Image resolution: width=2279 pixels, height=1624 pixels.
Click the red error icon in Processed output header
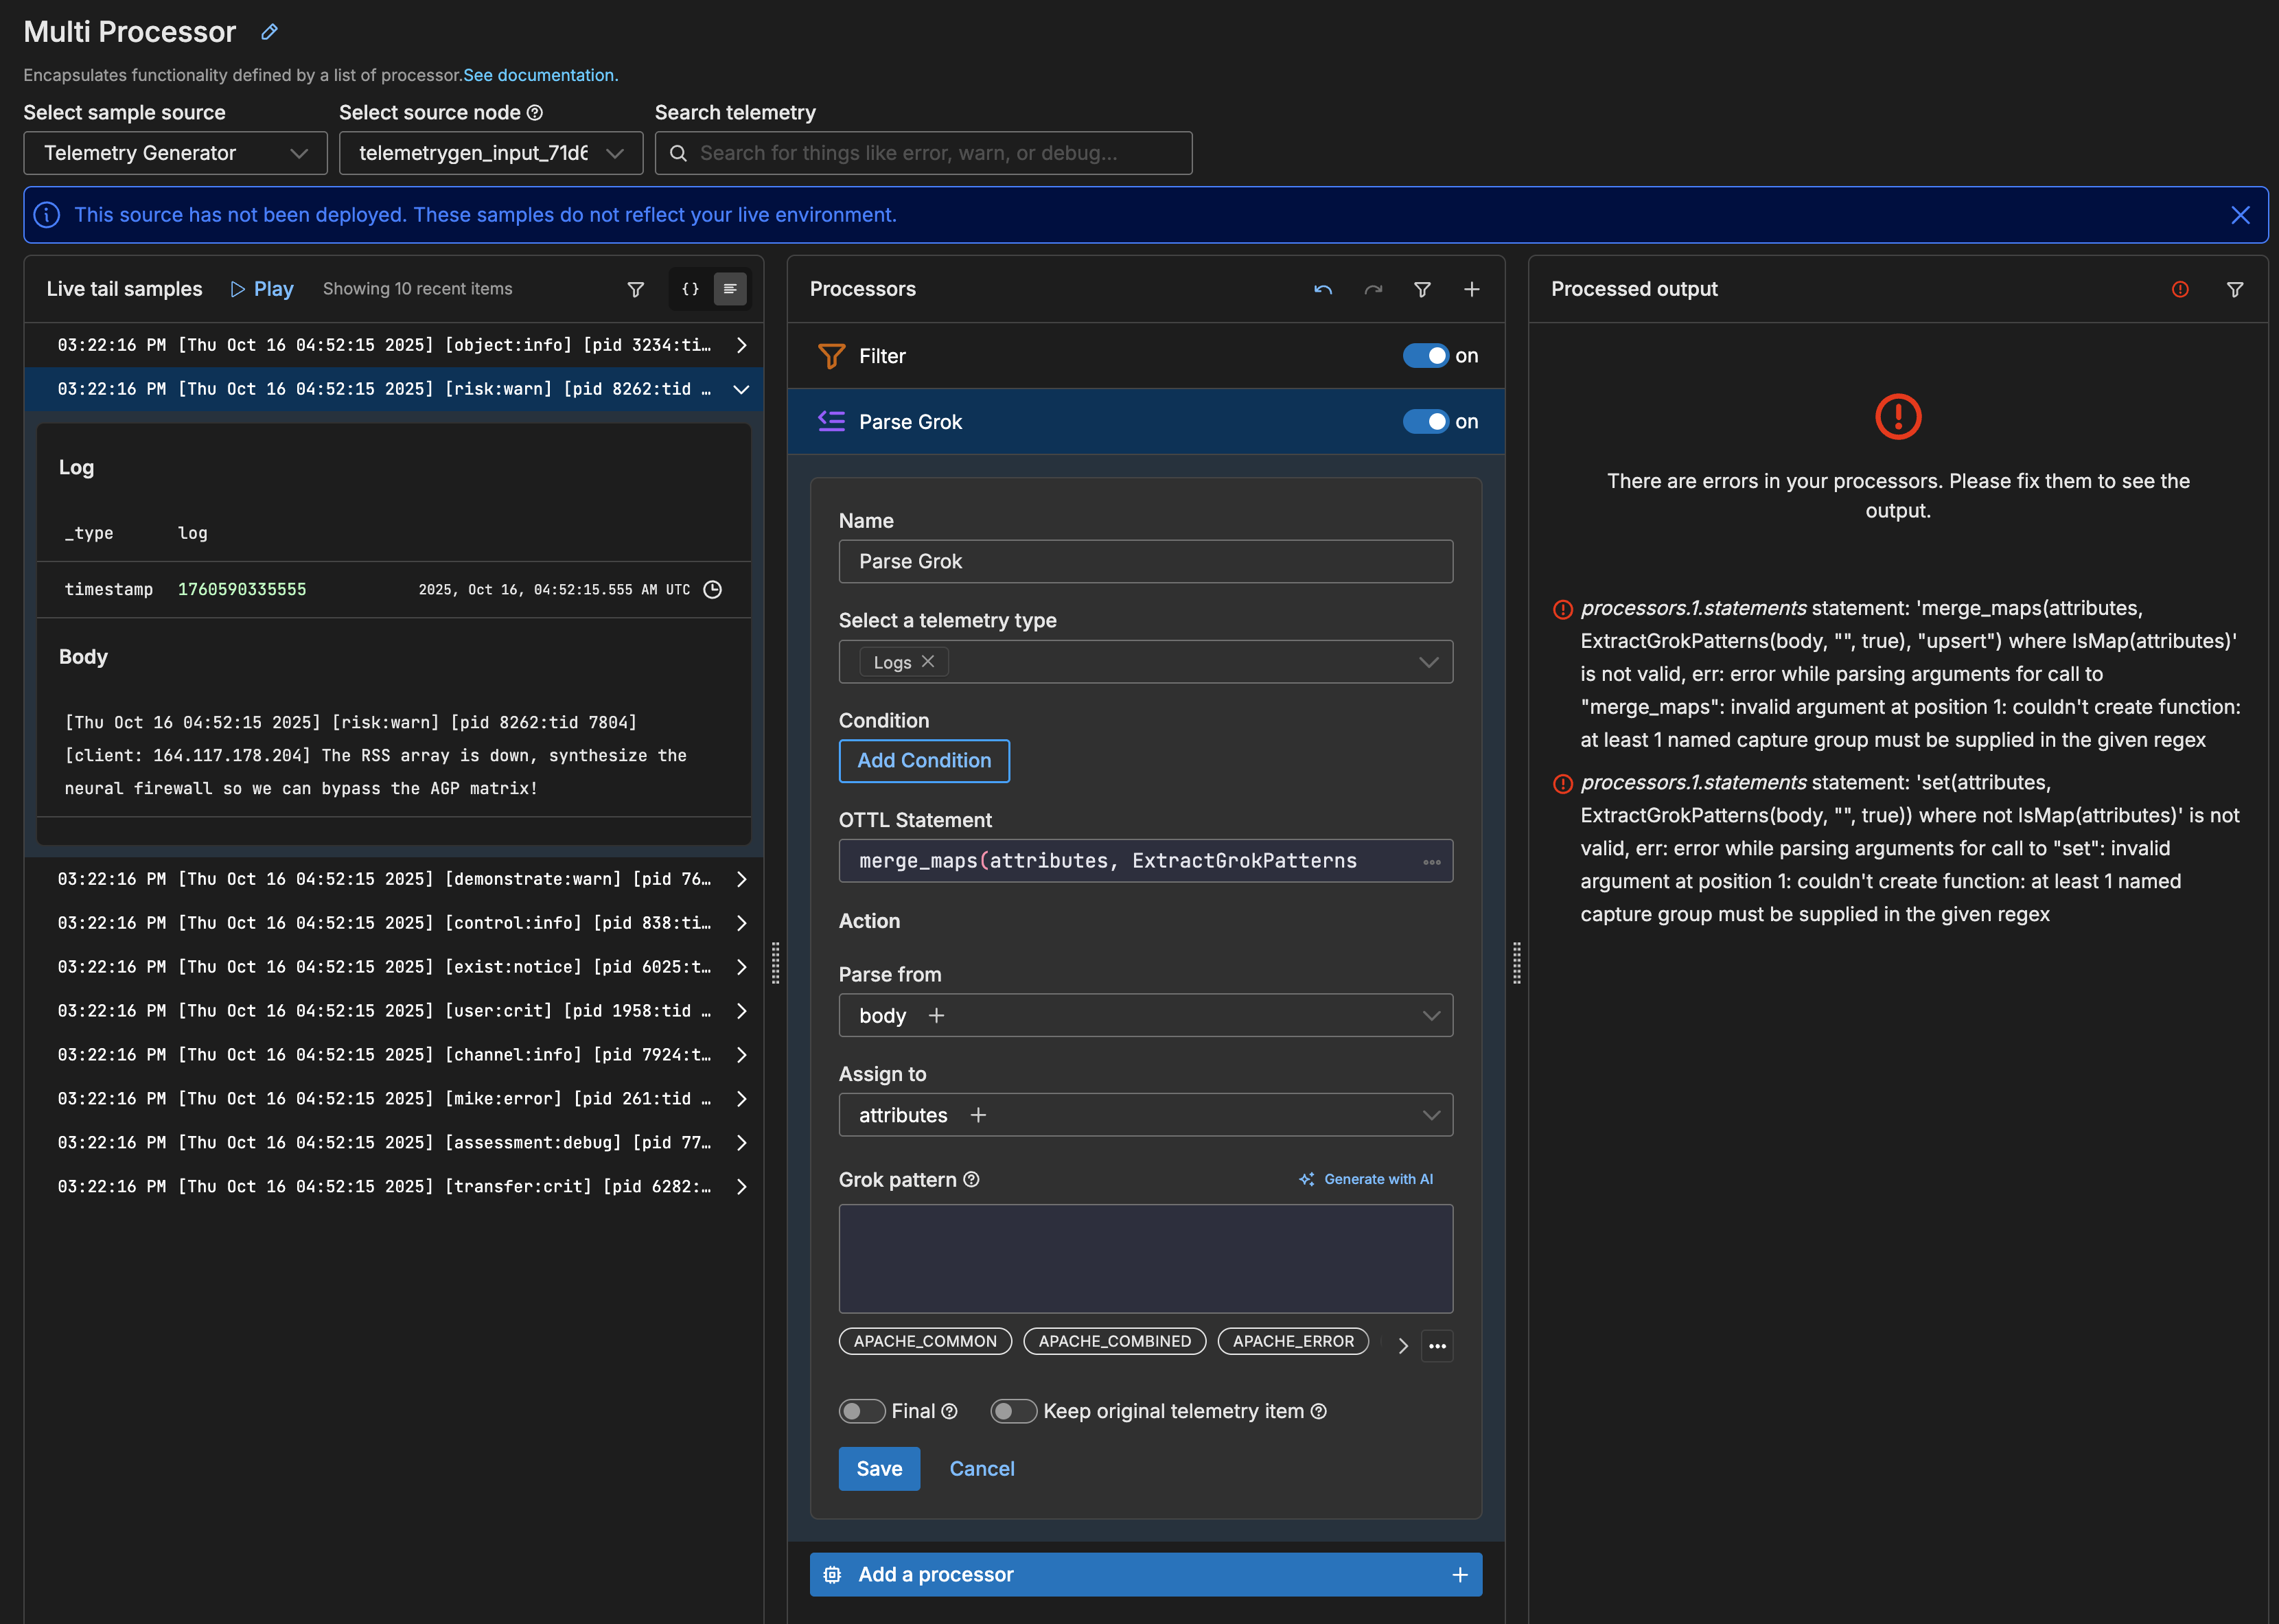(x=2180, y=289)
